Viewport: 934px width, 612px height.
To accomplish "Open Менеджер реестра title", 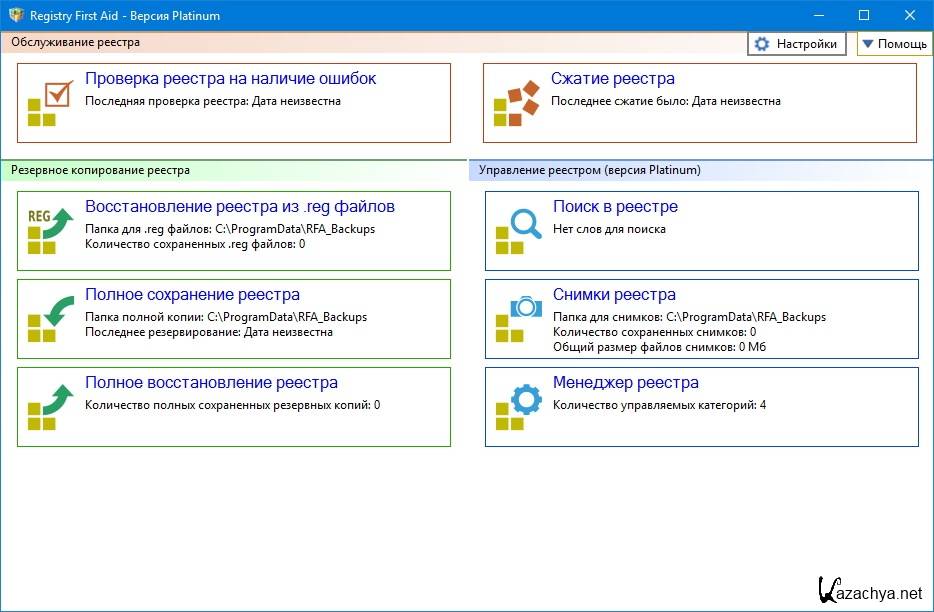I will pyautogui.click(x=625, y=383).
